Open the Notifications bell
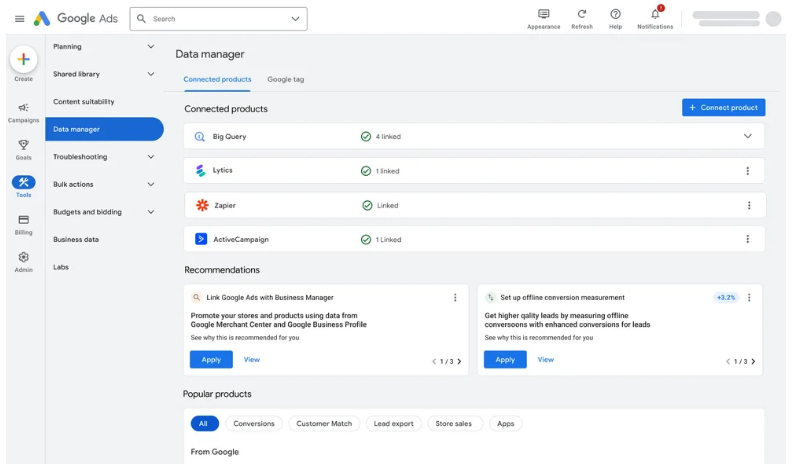Screen dimensions: 792x470 655,14
